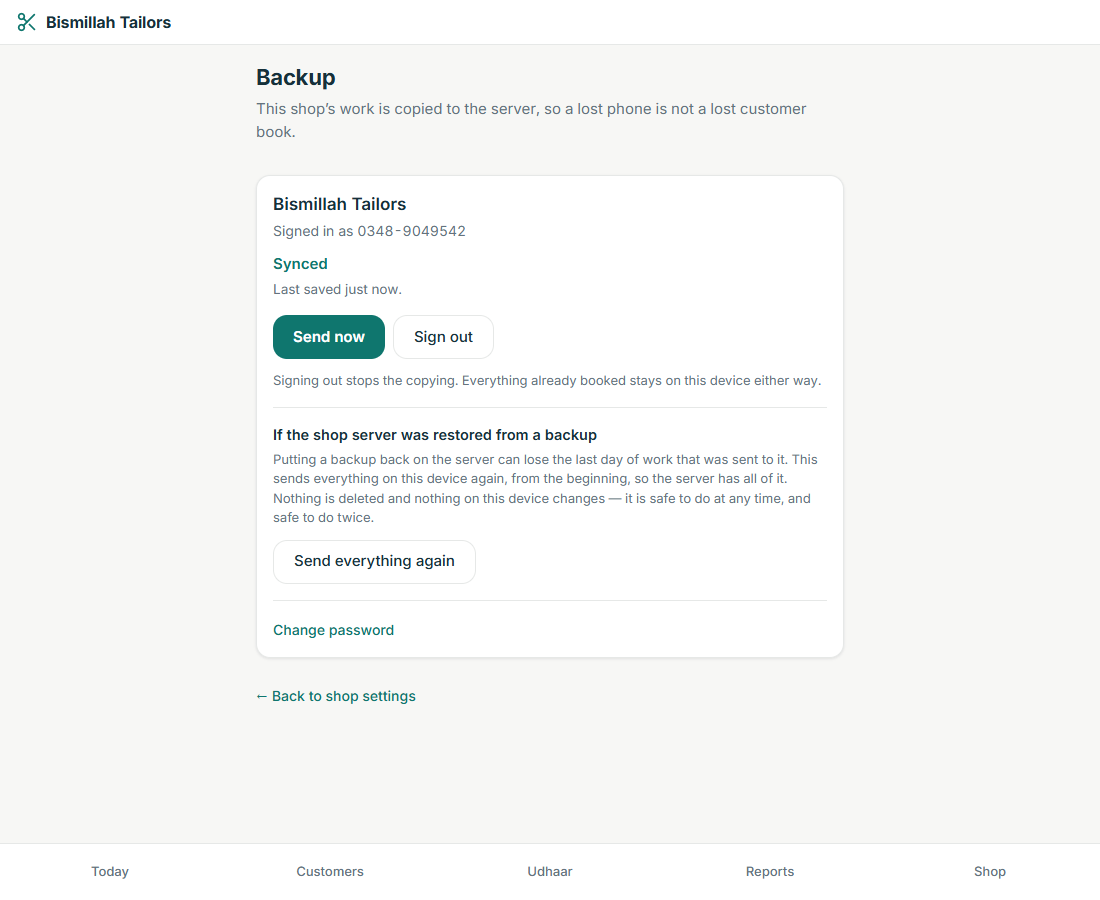
Task: Click the Synced status text
Action: pyautogui.click(x=300, y=264)
